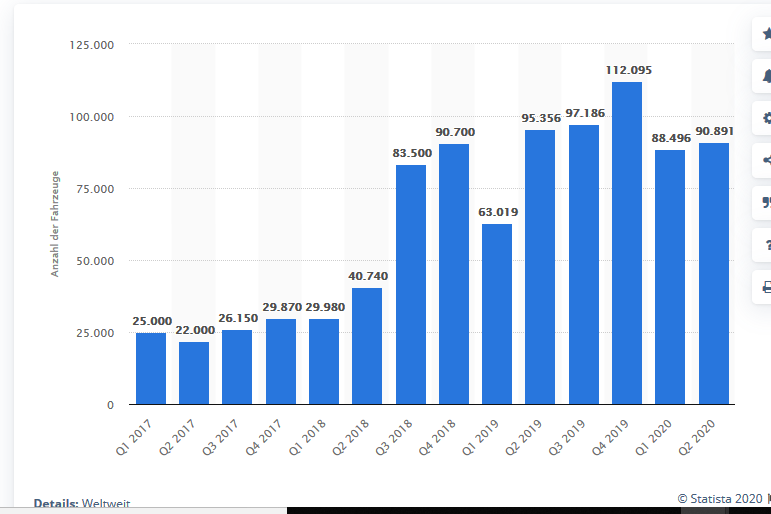Click the print icon

(x=766, y=287)
